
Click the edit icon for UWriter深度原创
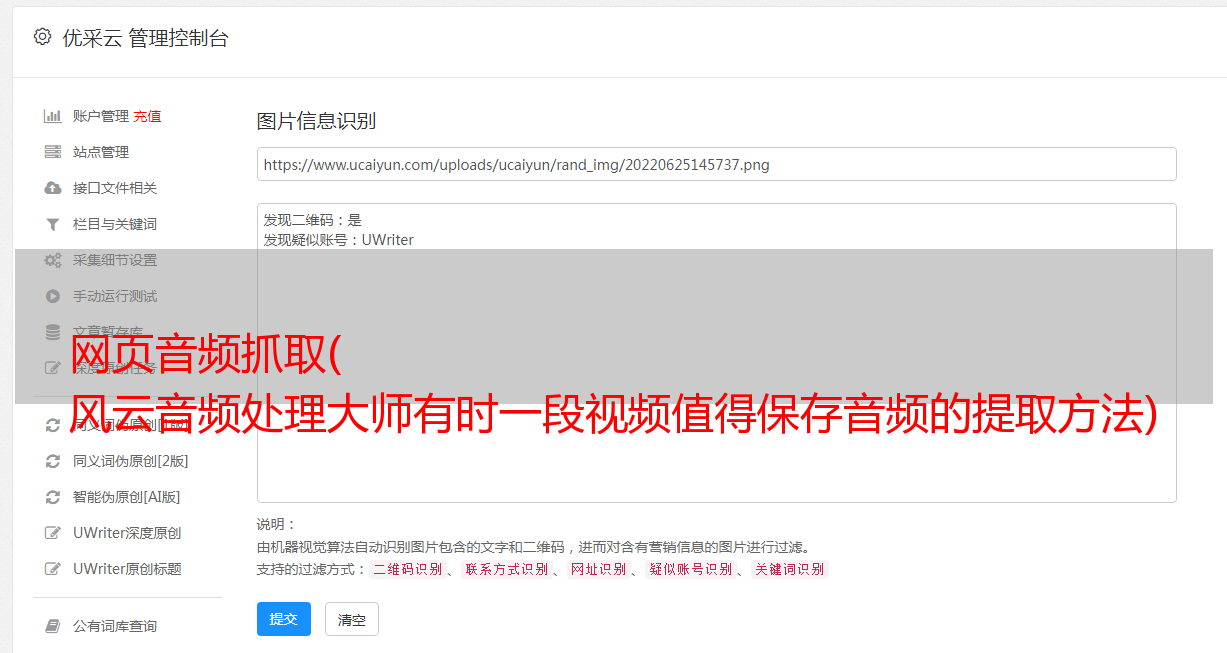[x=53, y=533]
